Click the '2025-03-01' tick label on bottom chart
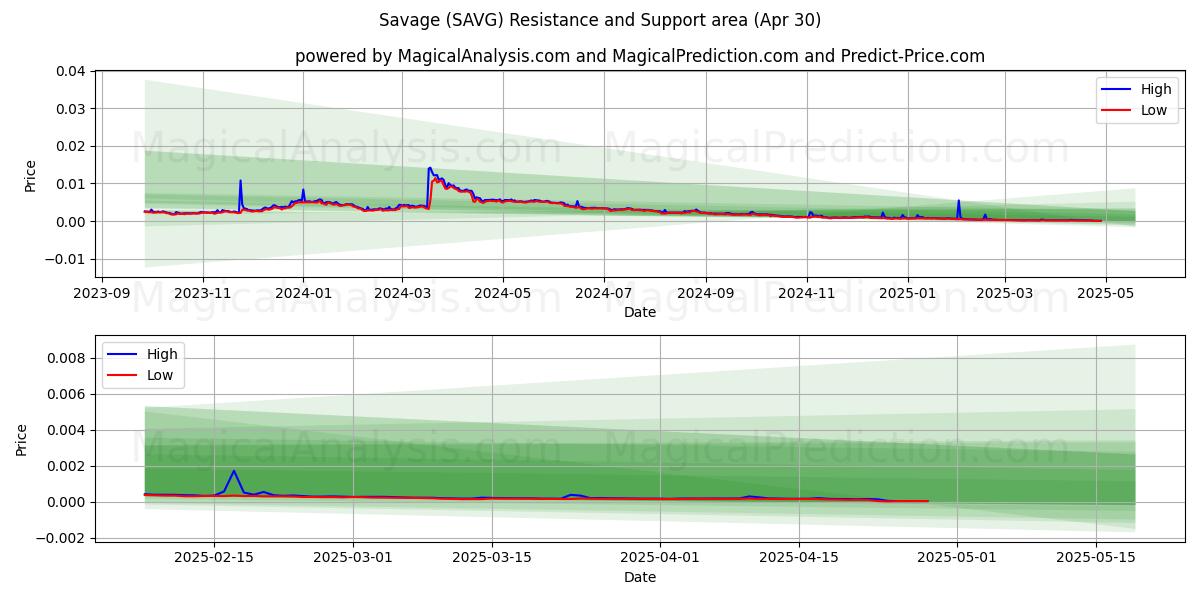 (353, 559)
